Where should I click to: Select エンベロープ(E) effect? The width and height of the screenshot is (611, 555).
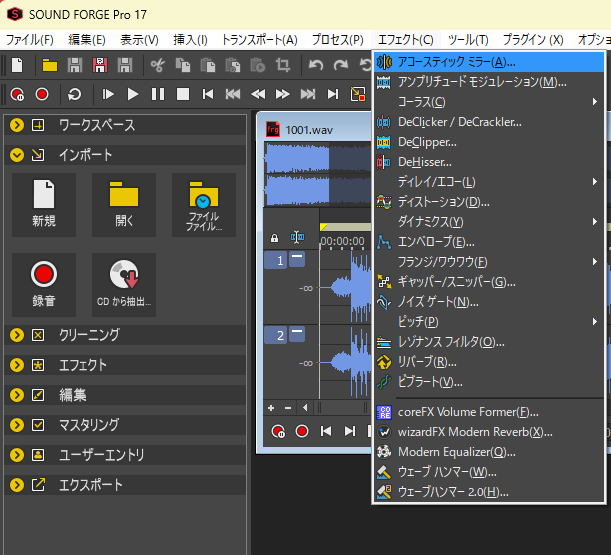tap(489, 242)
